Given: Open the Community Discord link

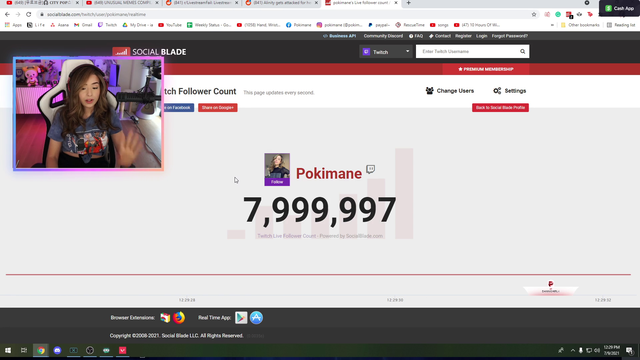Looking at the screenshot, I should coord(383,36).
